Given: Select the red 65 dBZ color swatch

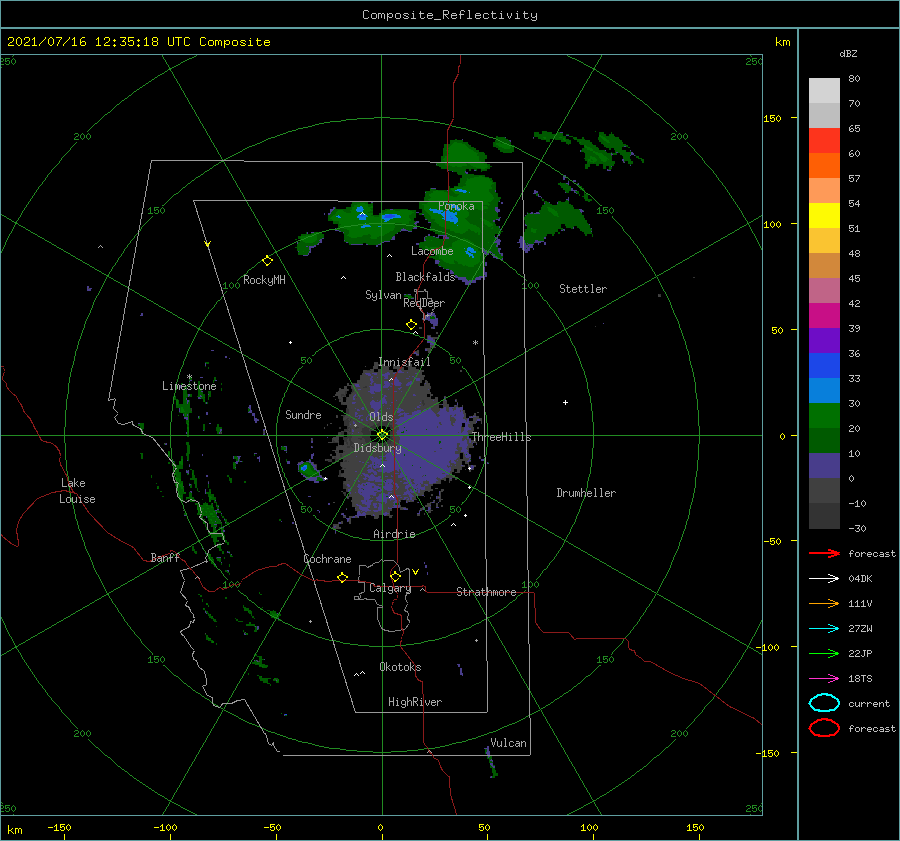Looking at the screenshot, I should pyautogui.click(x=824, y=140).
